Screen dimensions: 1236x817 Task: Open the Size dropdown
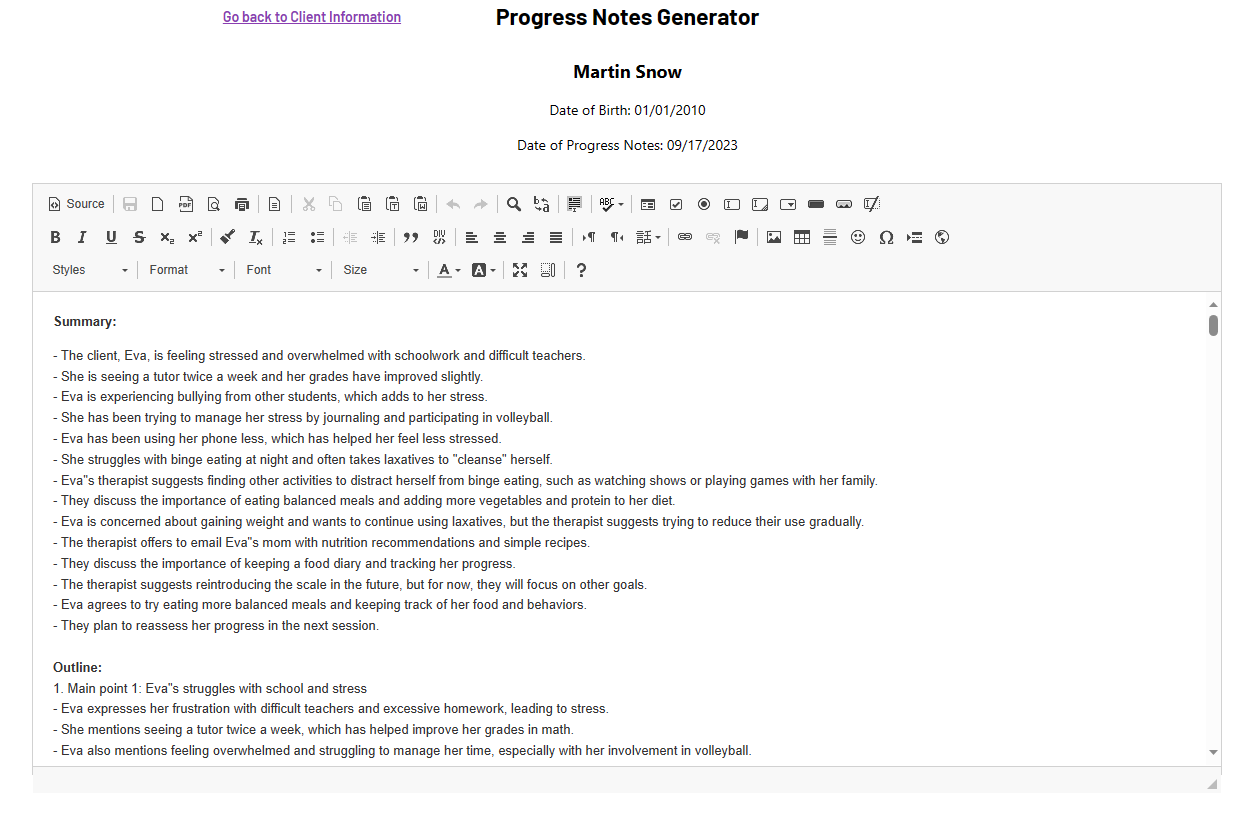pyautogui.click(x=381, y=270)
